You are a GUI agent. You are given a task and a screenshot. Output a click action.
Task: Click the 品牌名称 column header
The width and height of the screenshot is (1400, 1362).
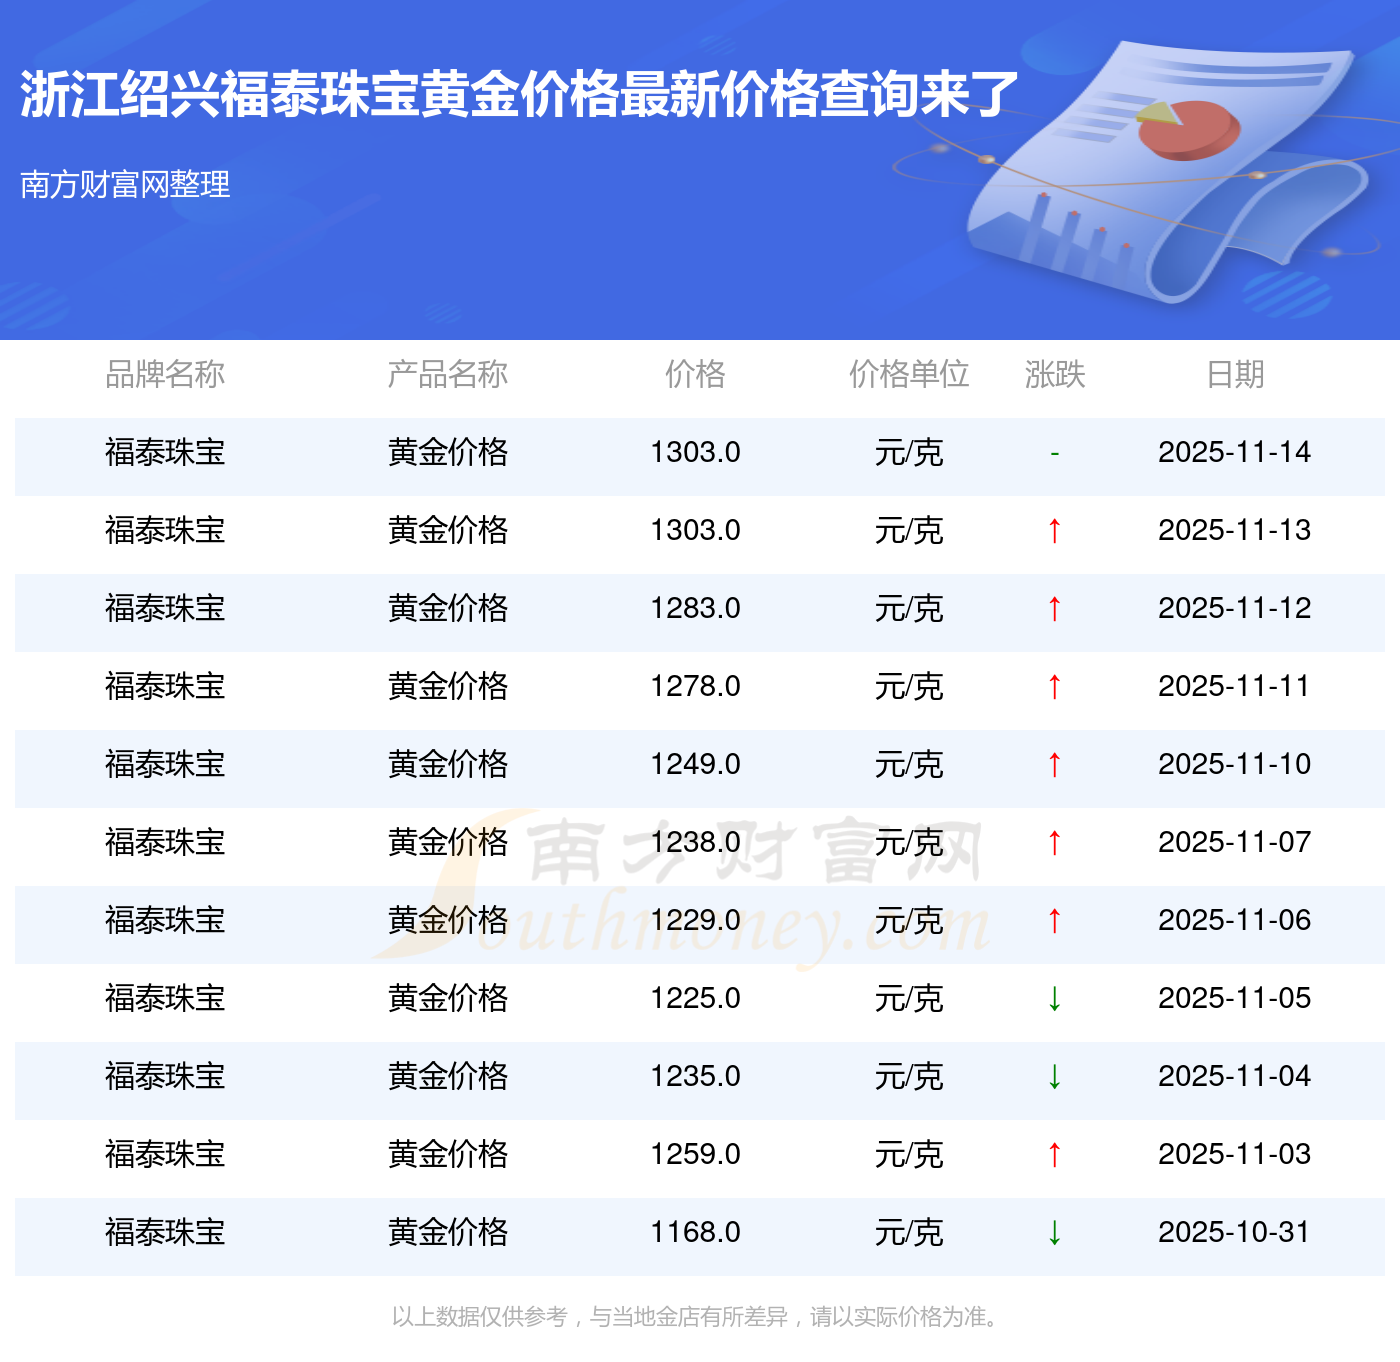pos(165,375)
